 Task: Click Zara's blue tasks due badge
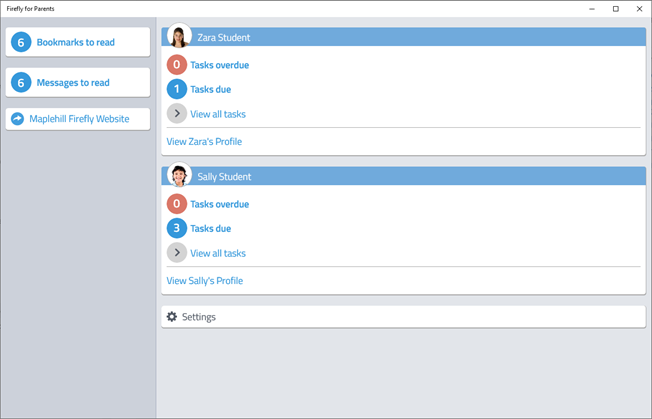177,89
